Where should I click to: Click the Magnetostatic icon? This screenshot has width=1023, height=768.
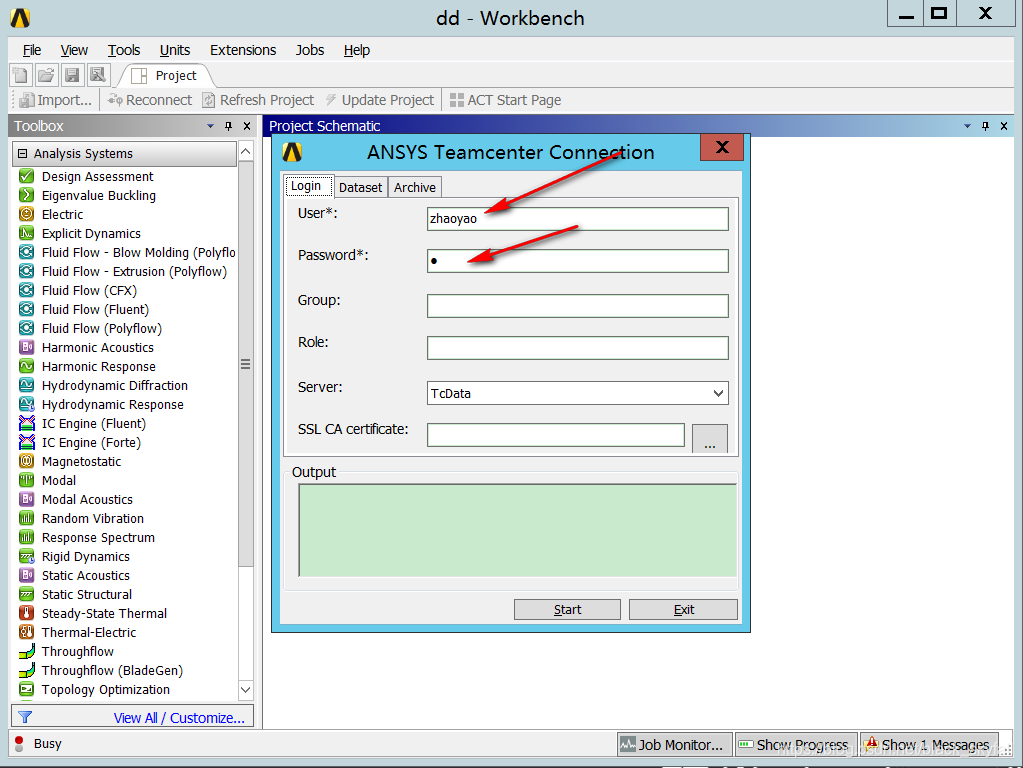(26, 461)
